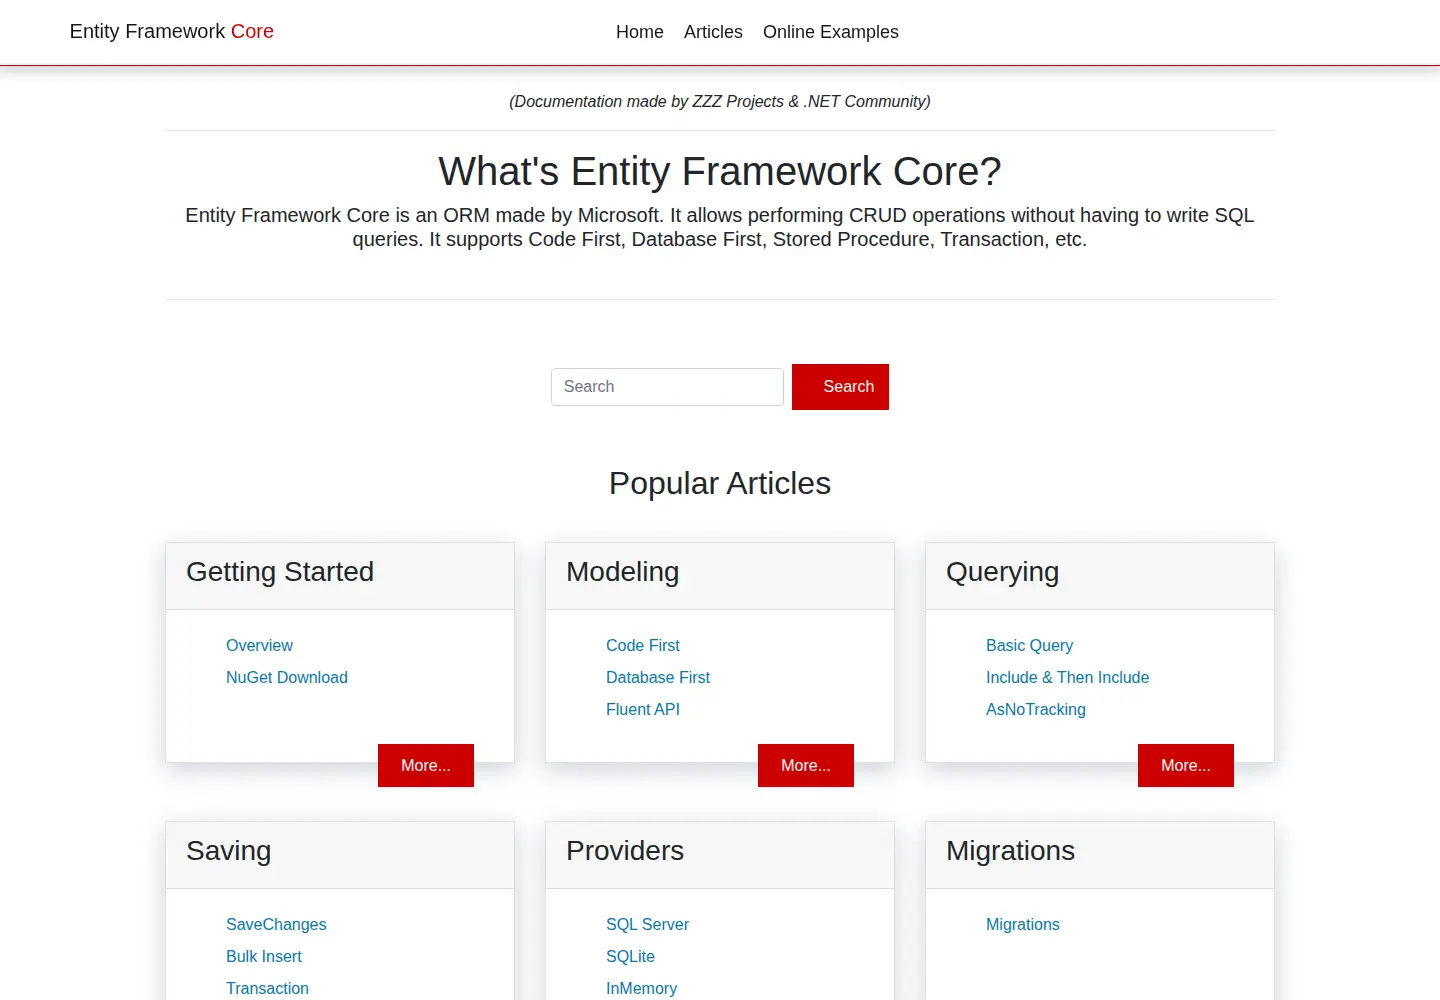Click the Providers card heading
This screenshot has height=1000, width=1440.
tap(625, 851)
